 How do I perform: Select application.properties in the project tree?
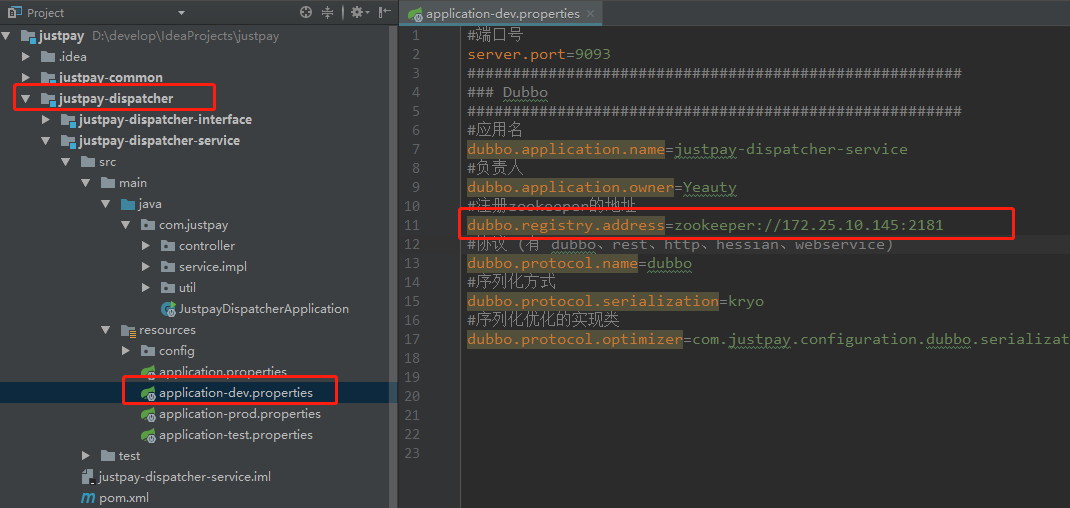223,372
